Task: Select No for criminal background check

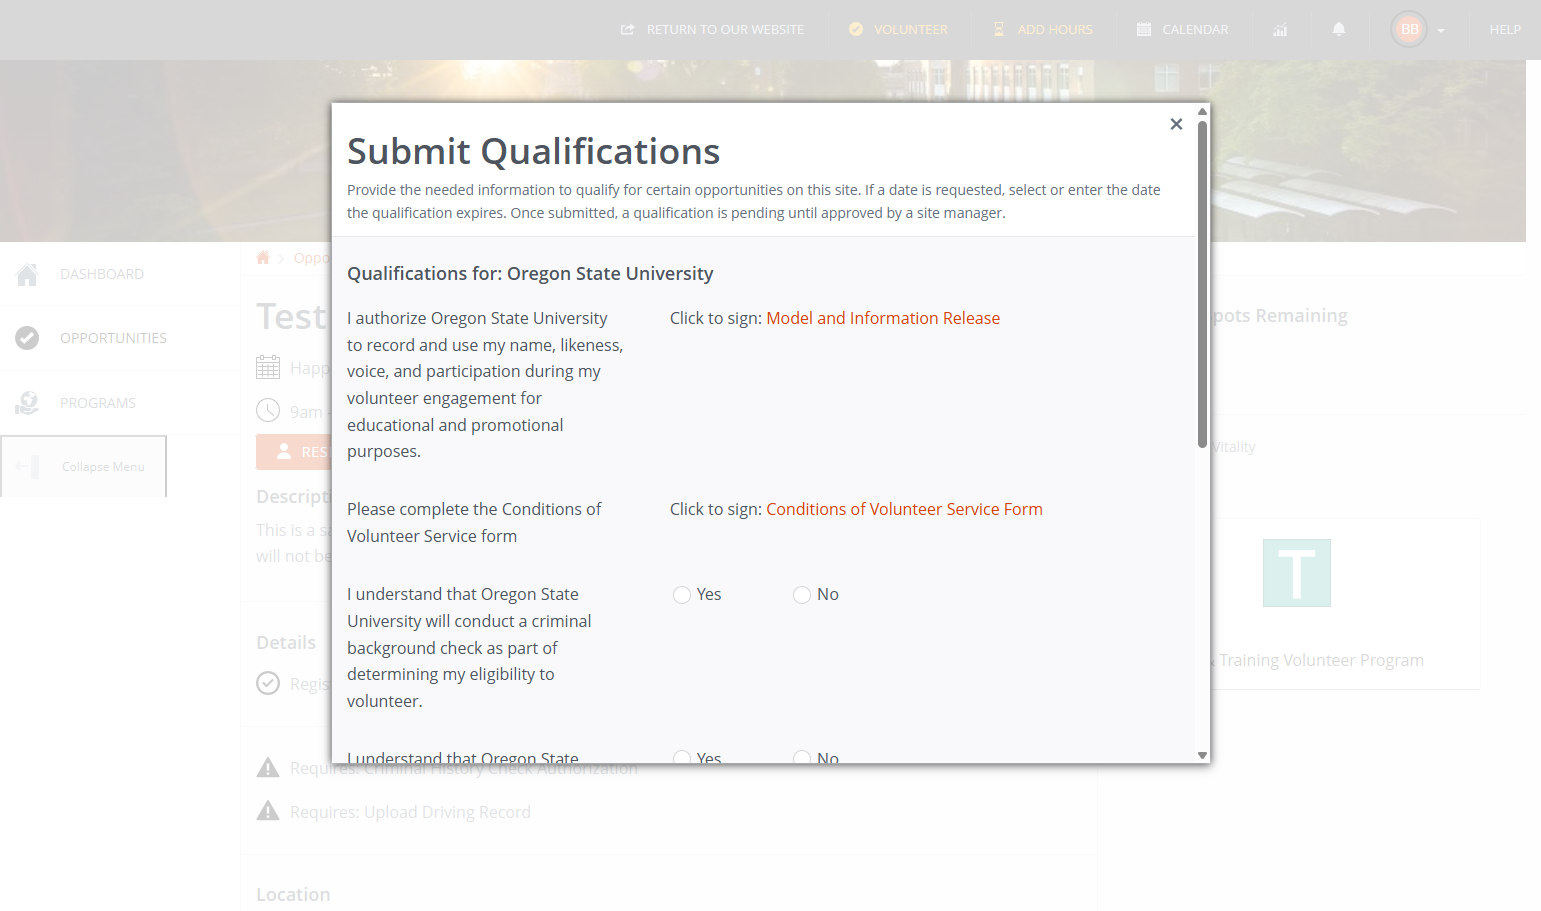Action: (802, 595)
